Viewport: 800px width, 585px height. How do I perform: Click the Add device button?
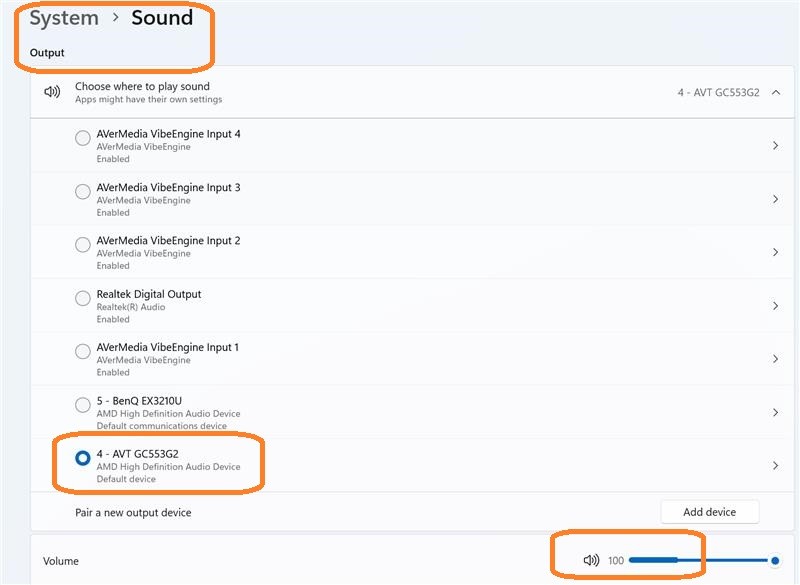[709, 512]
